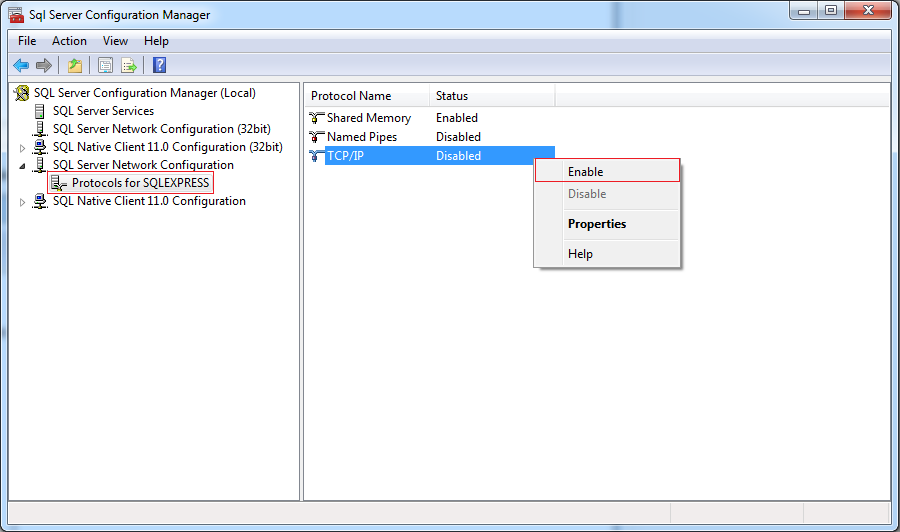Click the SQL Server Network Configuration icon
The image size is (900, 532).
tap(40, 165)
